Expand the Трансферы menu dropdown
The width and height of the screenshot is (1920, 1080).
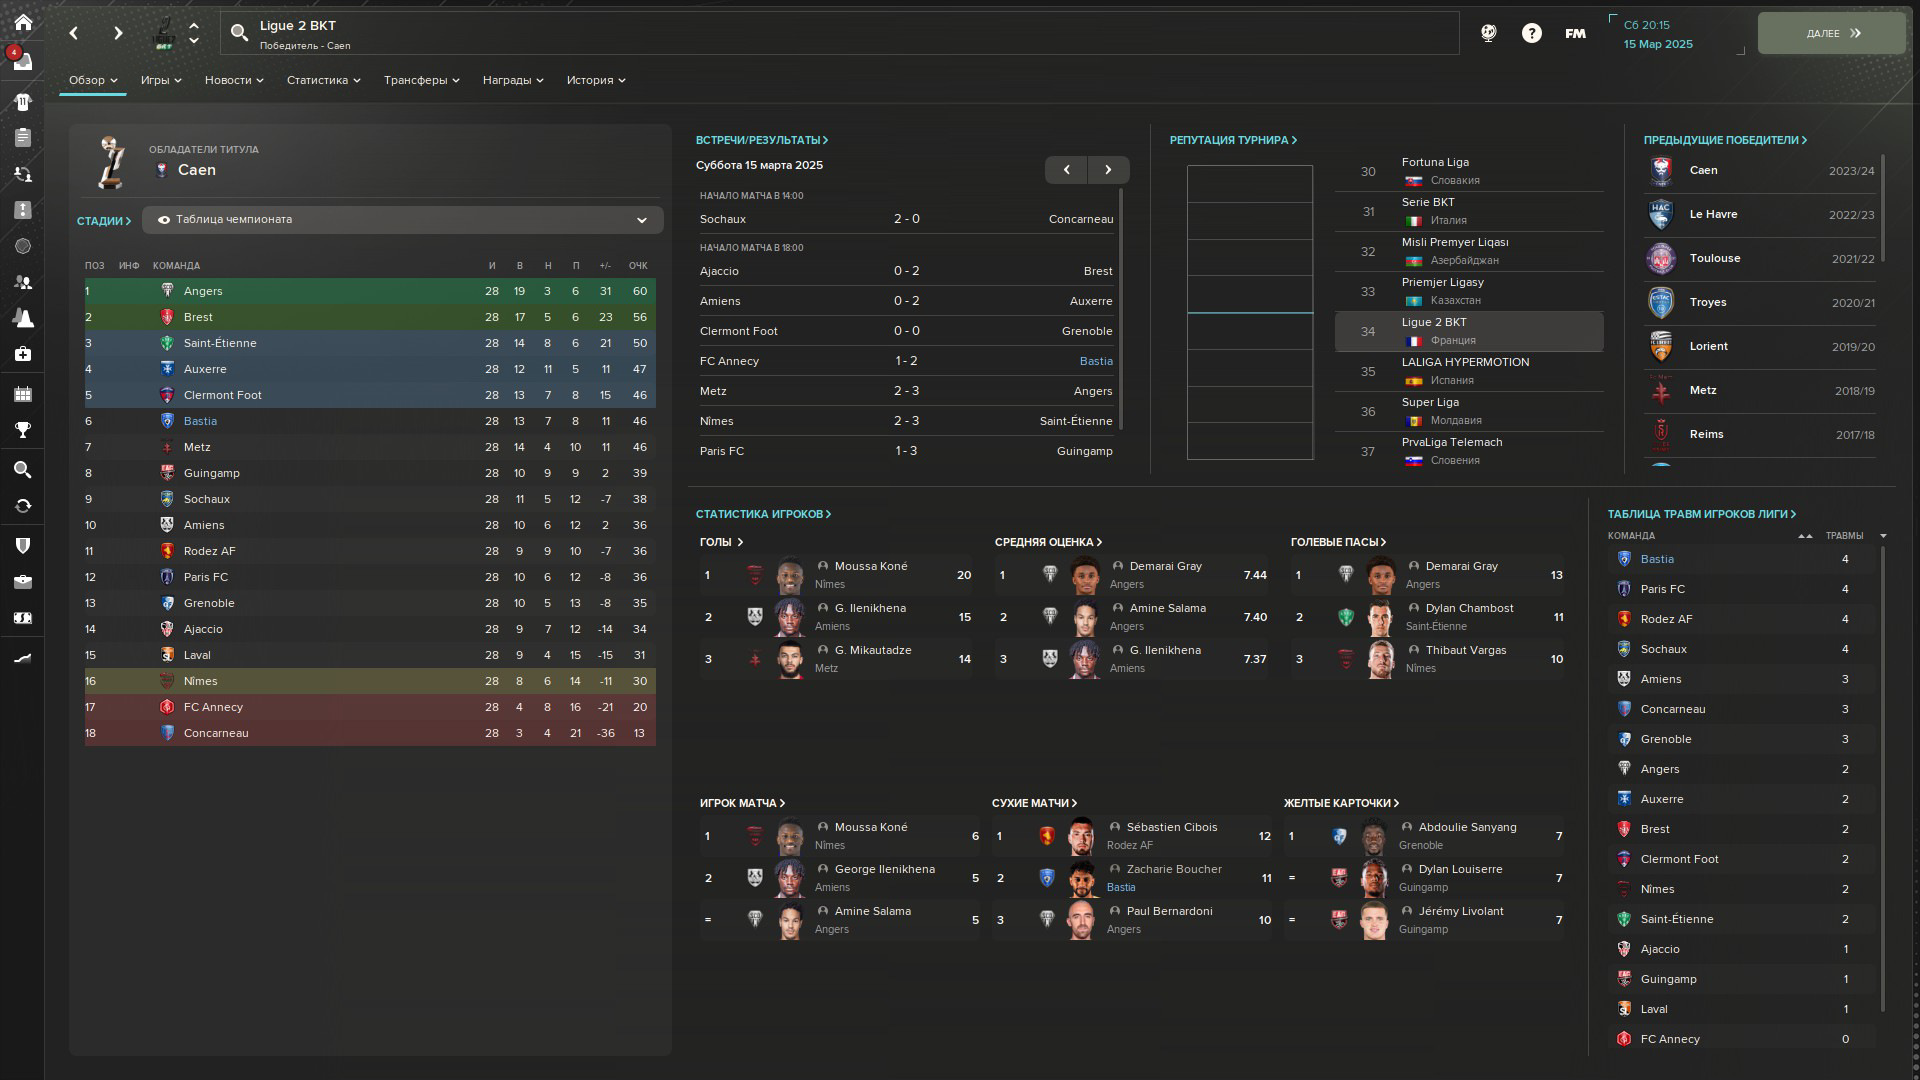tap(421, 80)
